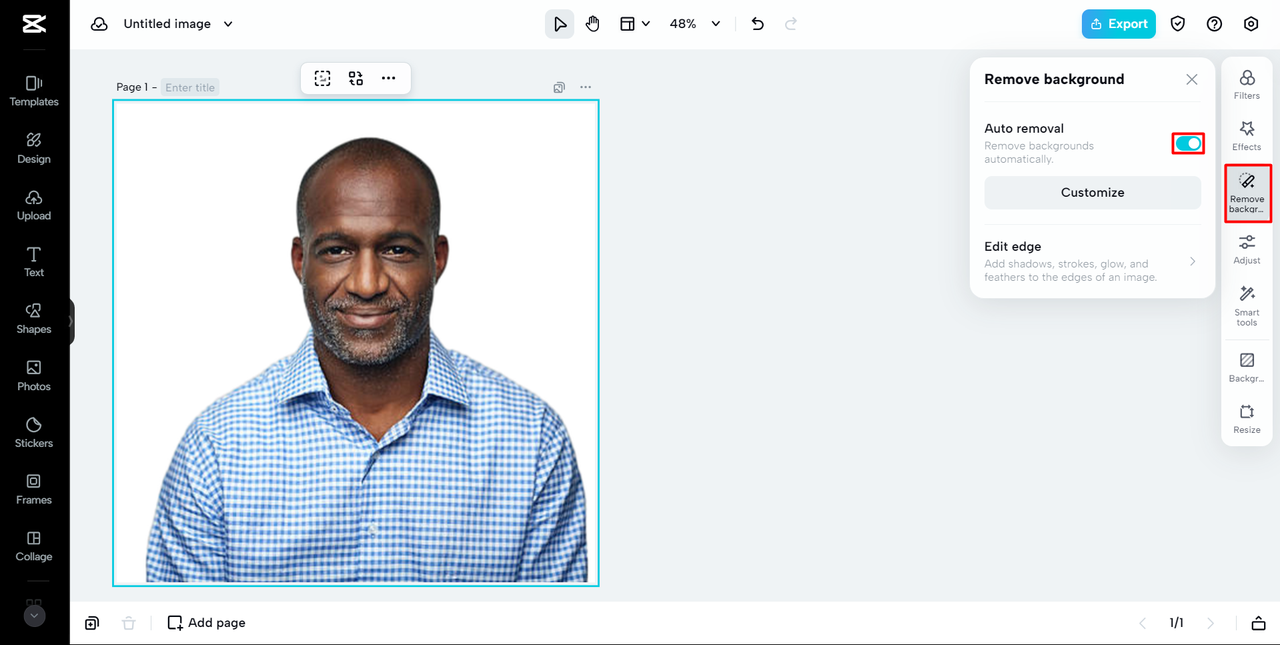1280x645 pixels.
Task: Open the Templates panel
Action: click(34, 91)
